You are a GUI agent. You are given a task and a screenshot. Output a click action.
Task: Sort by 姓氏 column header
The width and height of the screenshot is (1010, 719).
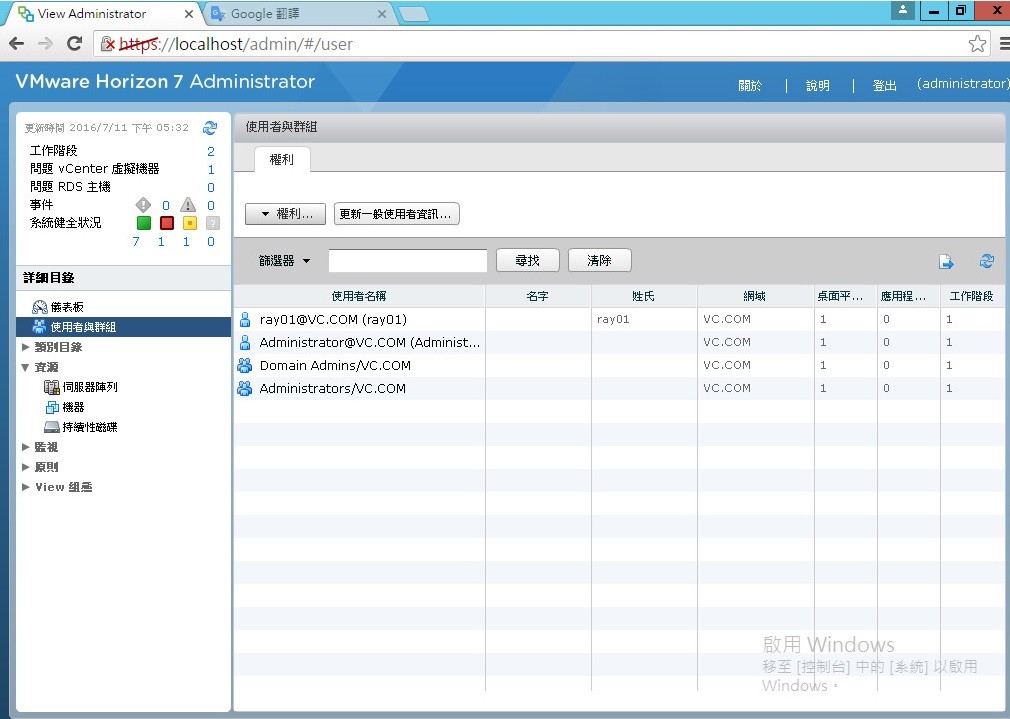[643, 296]
